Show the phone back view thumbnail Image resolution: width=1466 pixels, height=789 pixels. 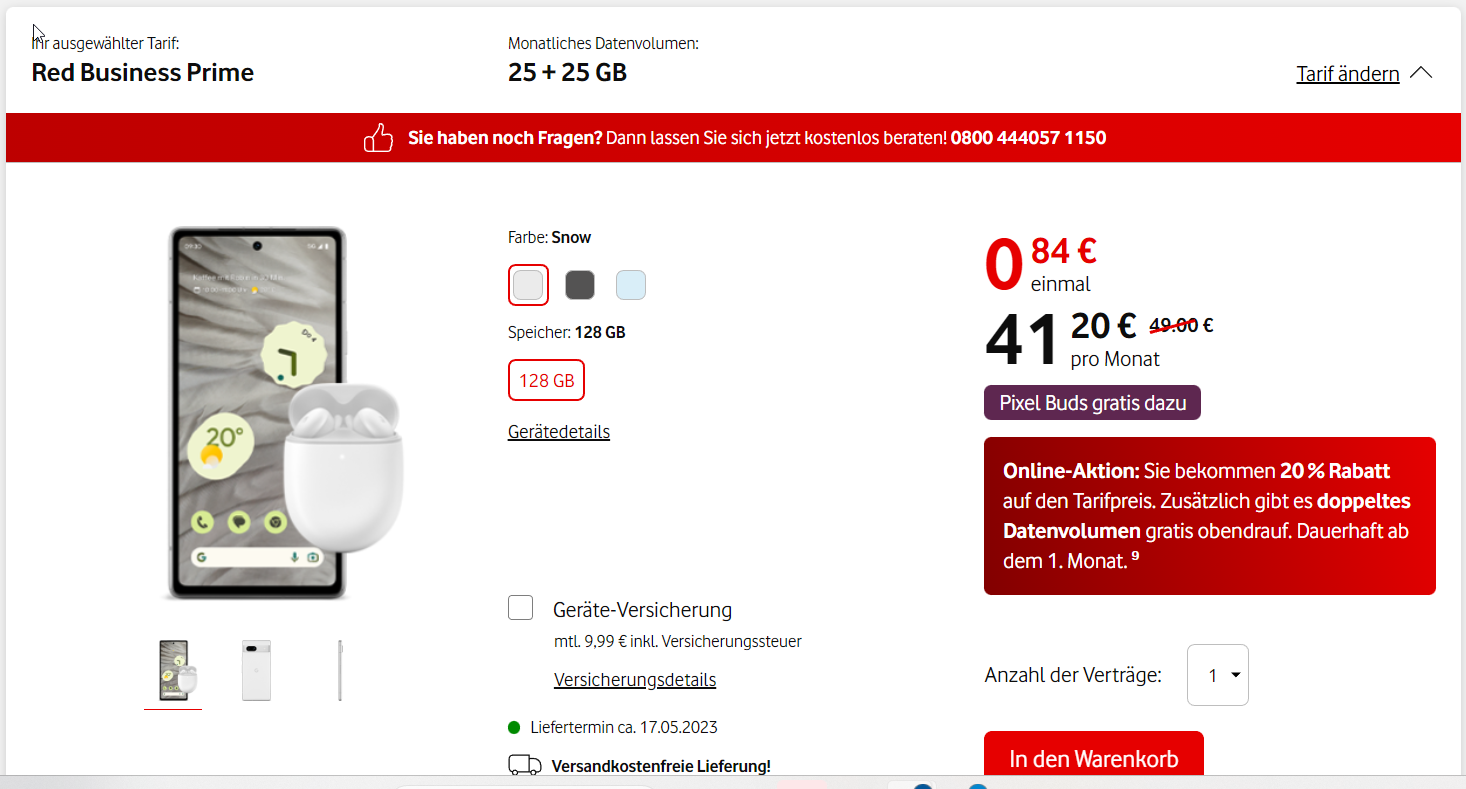tap(257, 670)
